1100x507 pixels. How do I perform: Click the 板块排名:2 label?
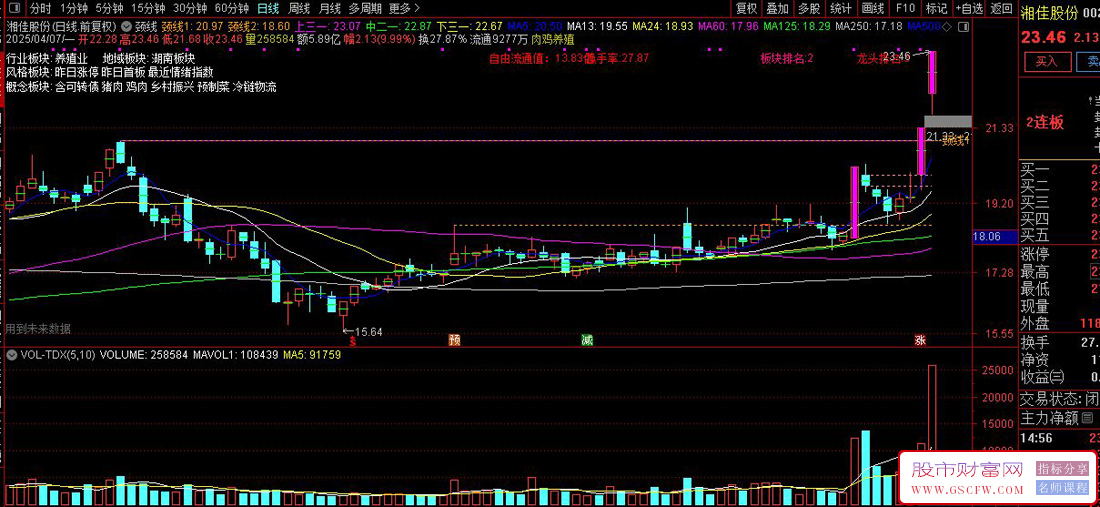(787, 58)
